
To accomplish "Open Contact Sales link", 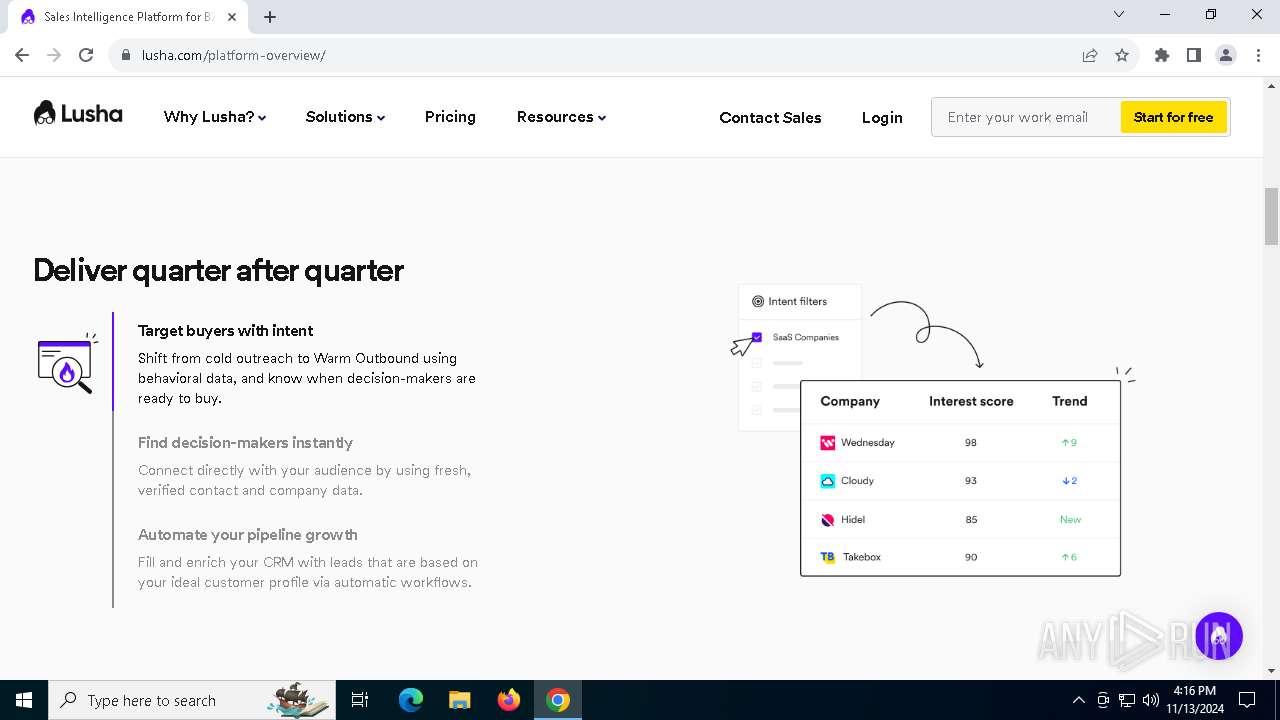I will [x=770, y=117].
